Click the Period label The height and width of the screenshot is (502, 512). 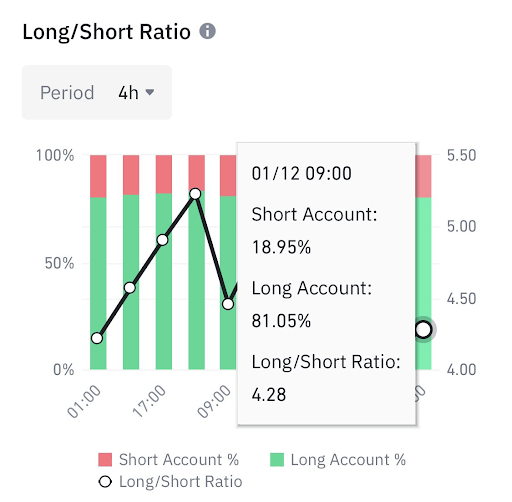click(67, 92)
